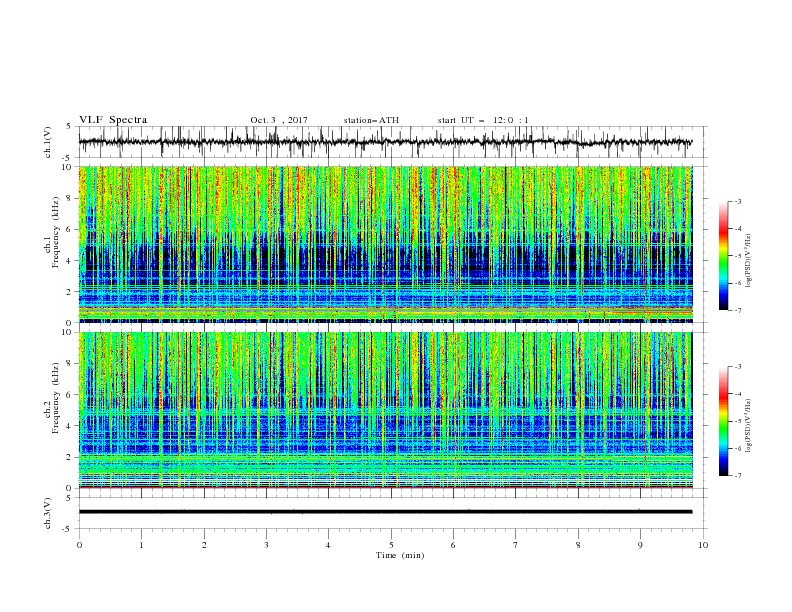
Task: Click the "ch.1(V)" waveform axis label
Action: tap(48, 142)
